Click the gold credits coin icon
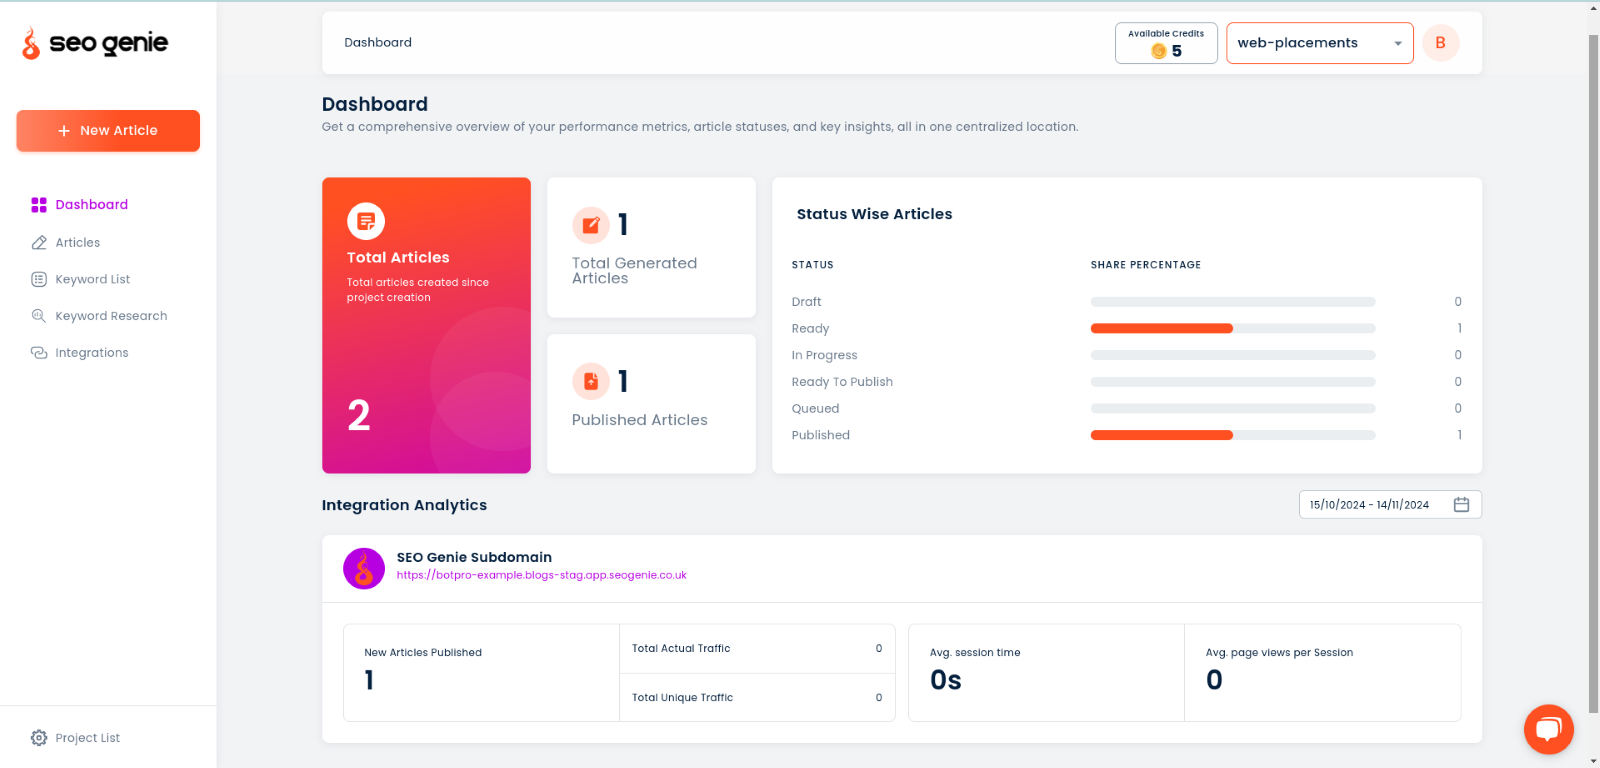 (x=1159, y=51)
